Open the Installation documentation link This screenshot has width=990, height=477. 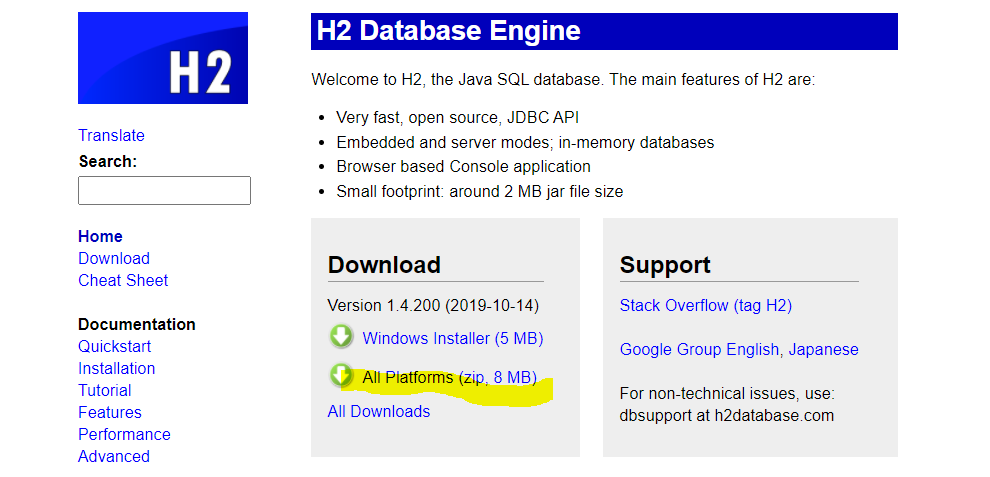coord(116,368)
